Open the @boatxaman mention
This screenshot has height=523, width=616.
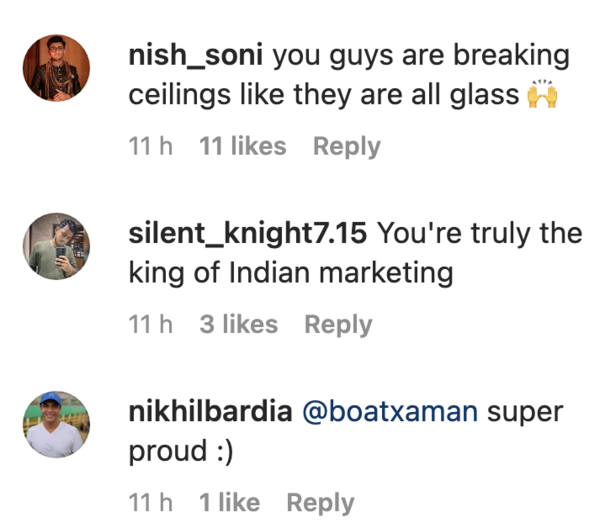(389, 412)
